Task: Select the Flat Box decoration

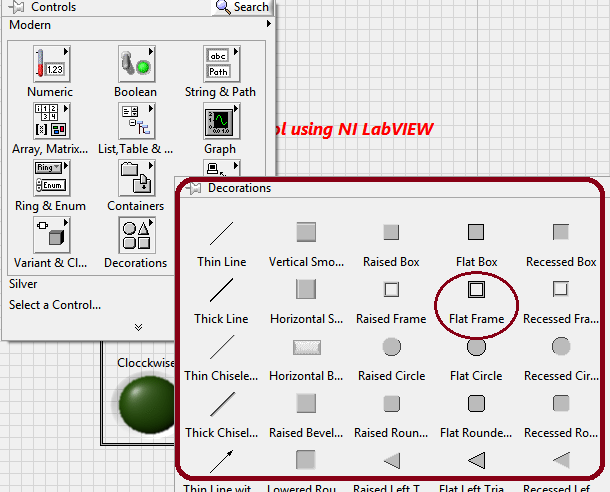Action: coord(476,232)
